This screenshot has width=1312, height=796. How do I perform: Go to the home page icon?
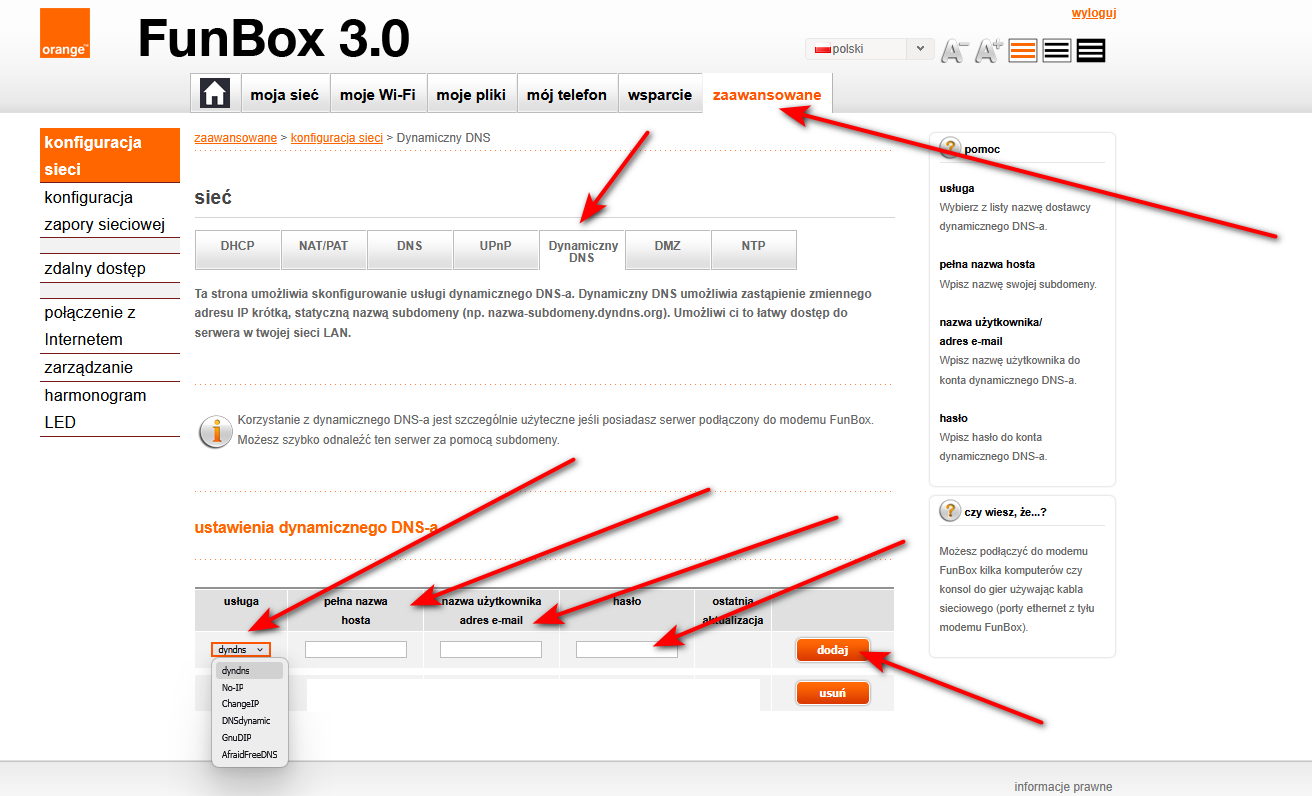point(215,94)
